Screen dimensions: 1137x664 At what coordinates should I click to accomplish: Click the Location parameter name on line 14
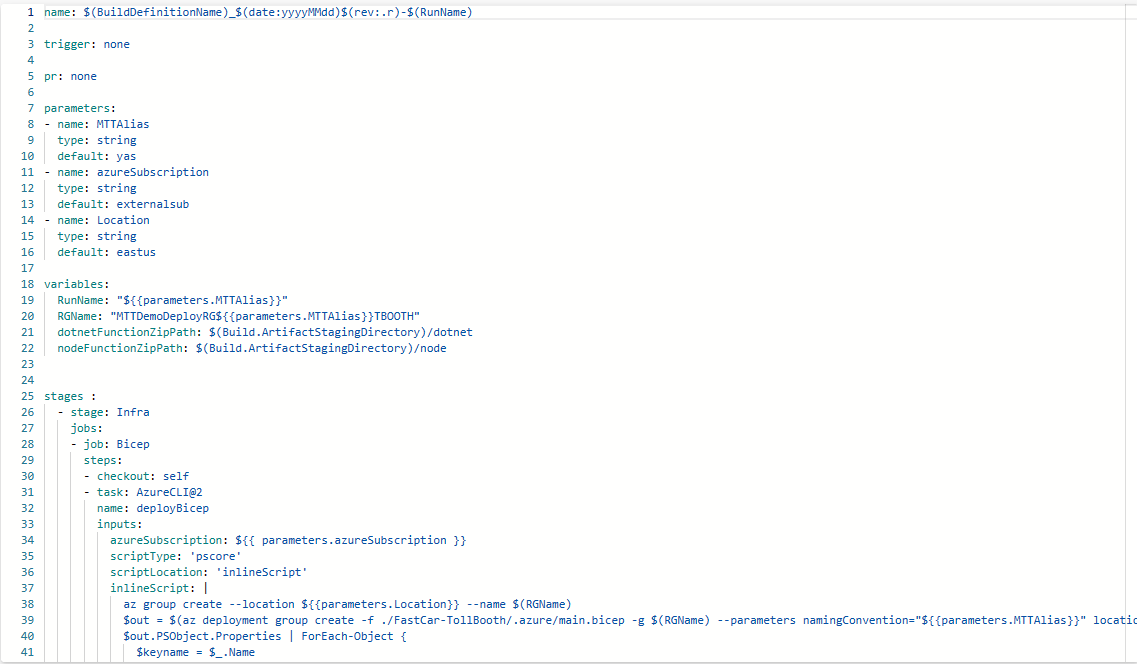[x=123, y=220]
